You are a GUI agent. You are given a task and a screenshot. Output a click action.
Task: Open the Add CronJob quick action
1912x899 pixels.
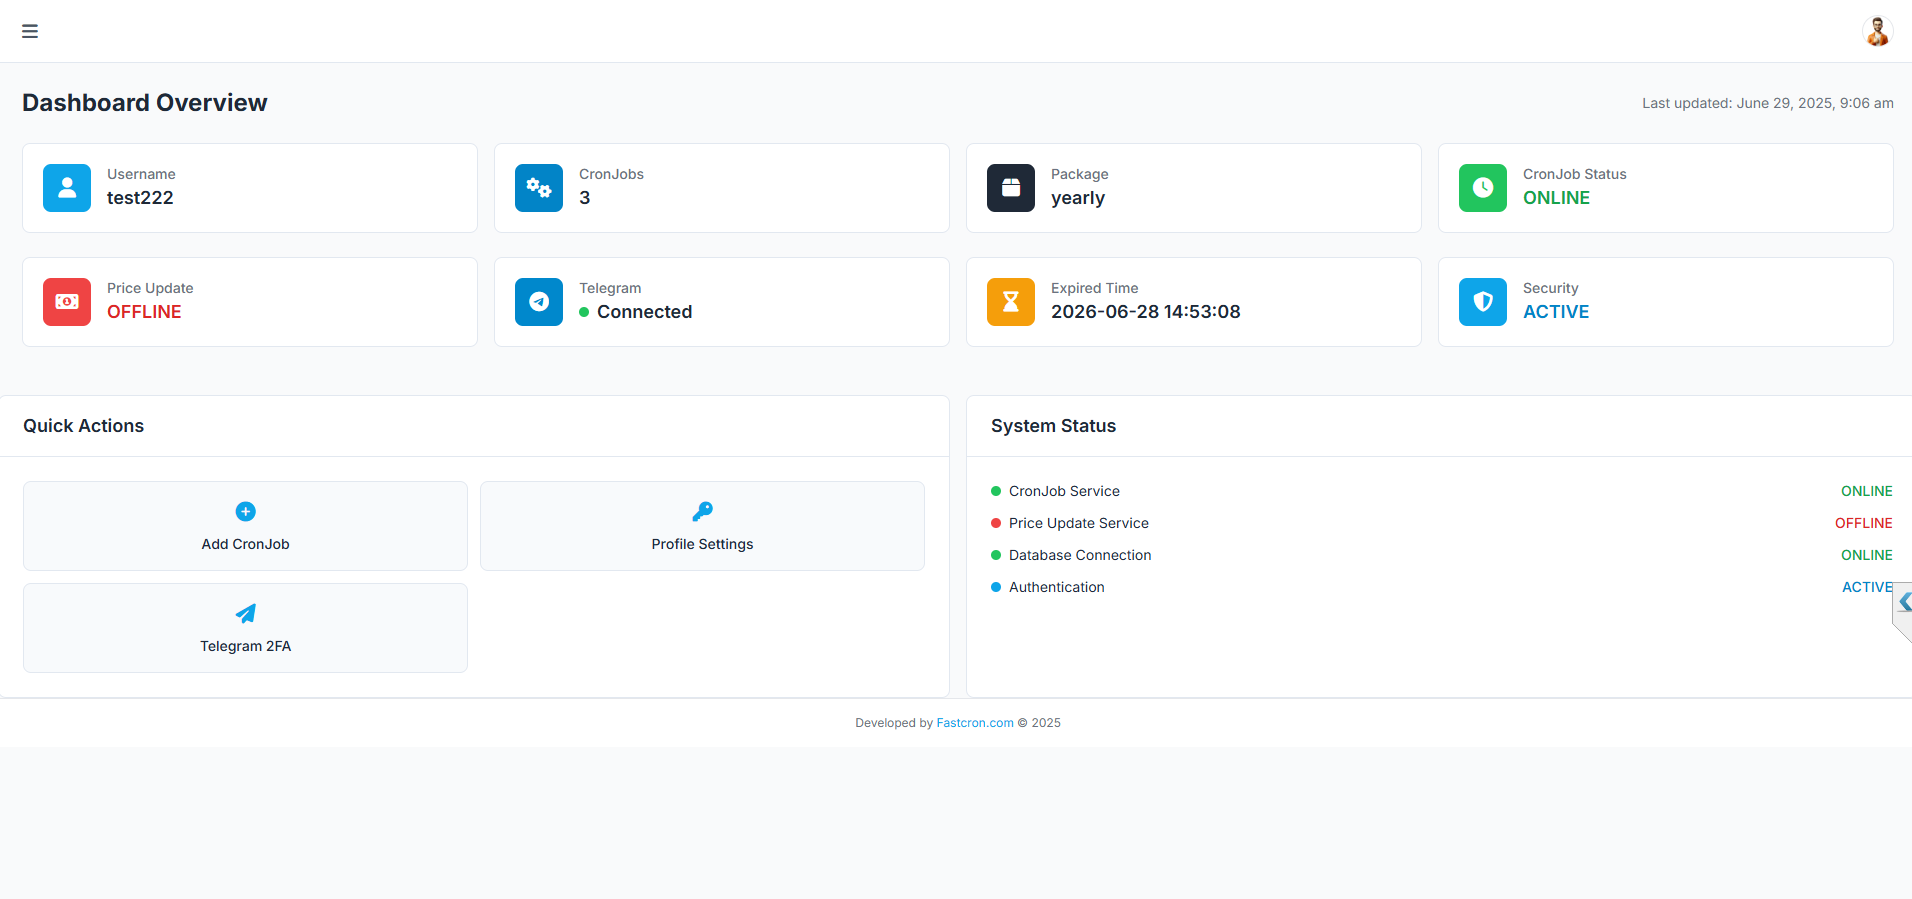pos(245,526)
